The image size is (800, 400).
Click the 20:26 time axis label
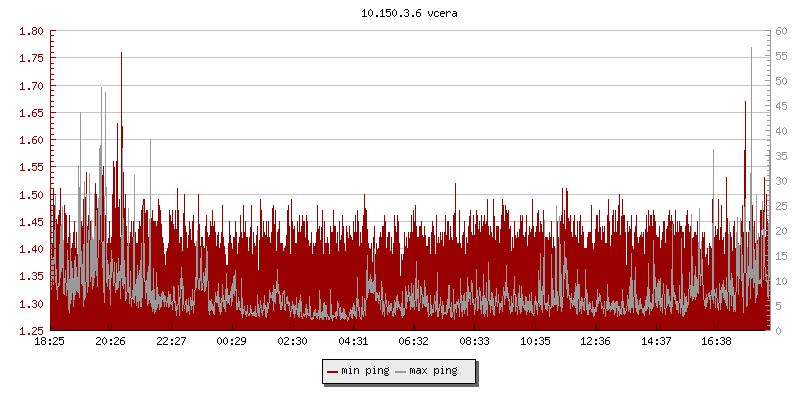pyautogui.click(x=110, y=341)
